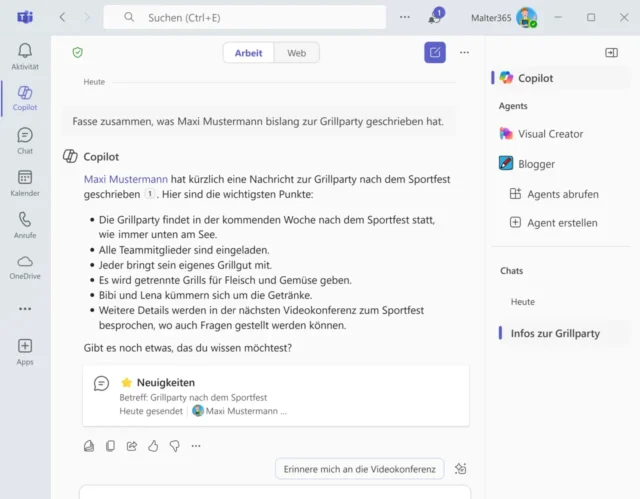The image size is (640, 499).
Task: Collapse the right Copilot side panel
Action: [611, 53]
